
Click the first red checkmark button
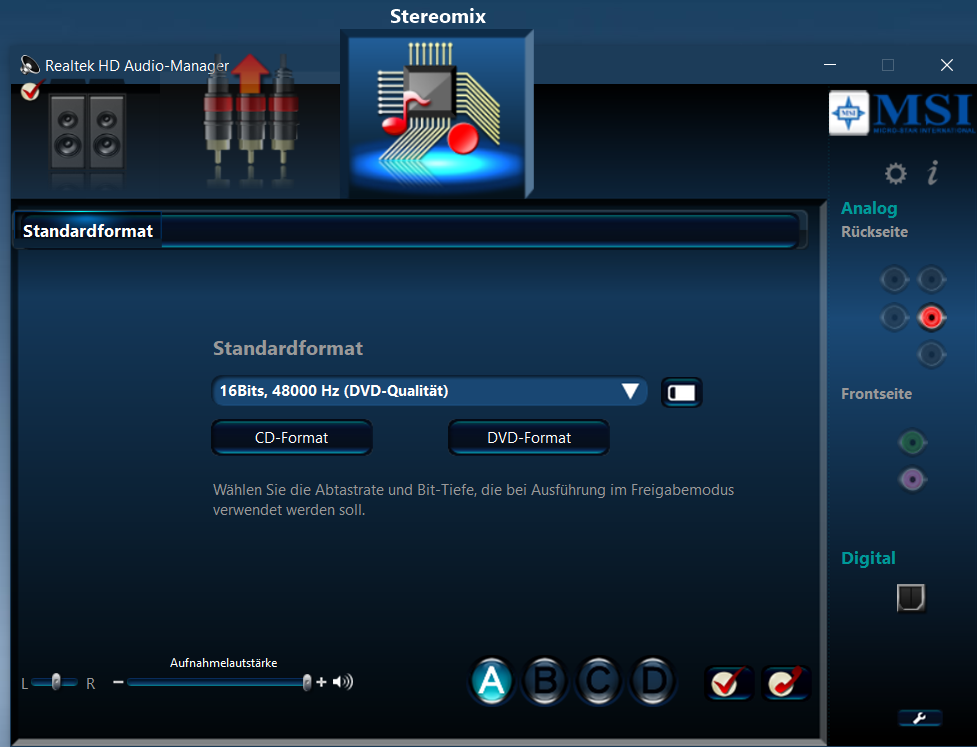(729, 683)
